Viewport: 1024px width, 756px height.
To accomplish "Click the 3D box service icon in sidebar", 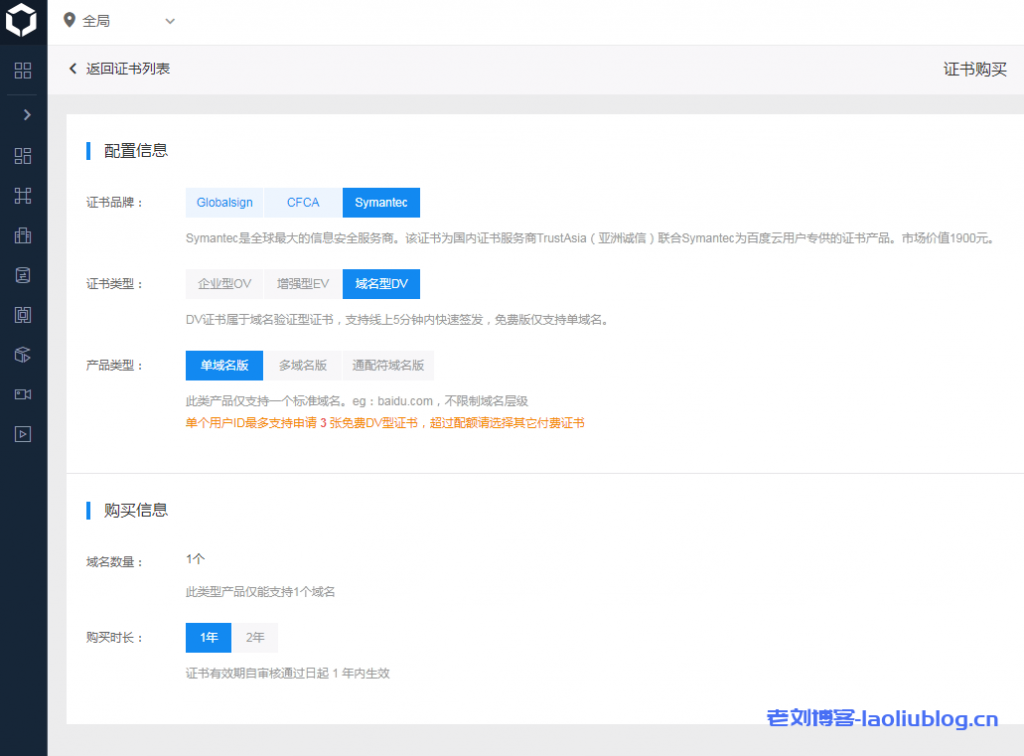I will [22, 353].
